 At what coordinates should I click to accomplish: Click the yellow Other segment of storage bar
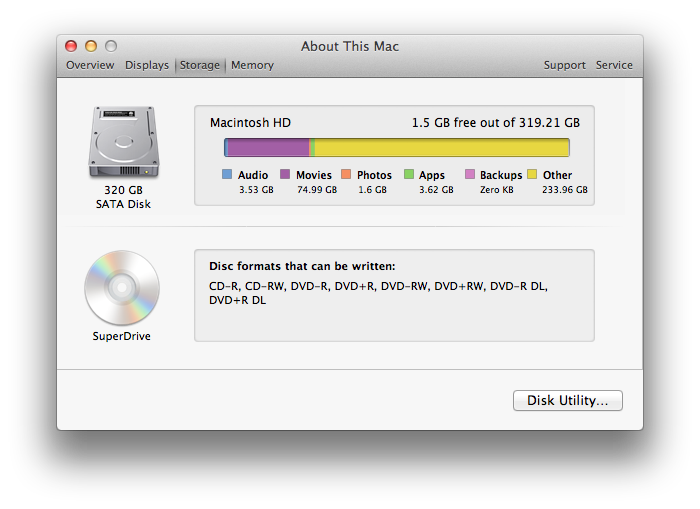click(440, 148)
